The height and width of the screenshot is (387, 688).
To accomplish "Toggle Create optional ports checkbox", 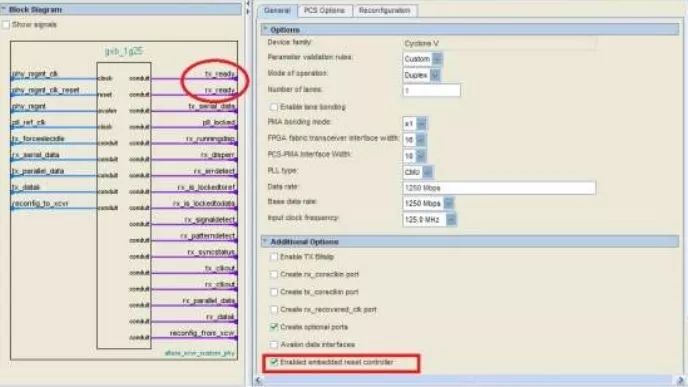I will pos(274,327).
